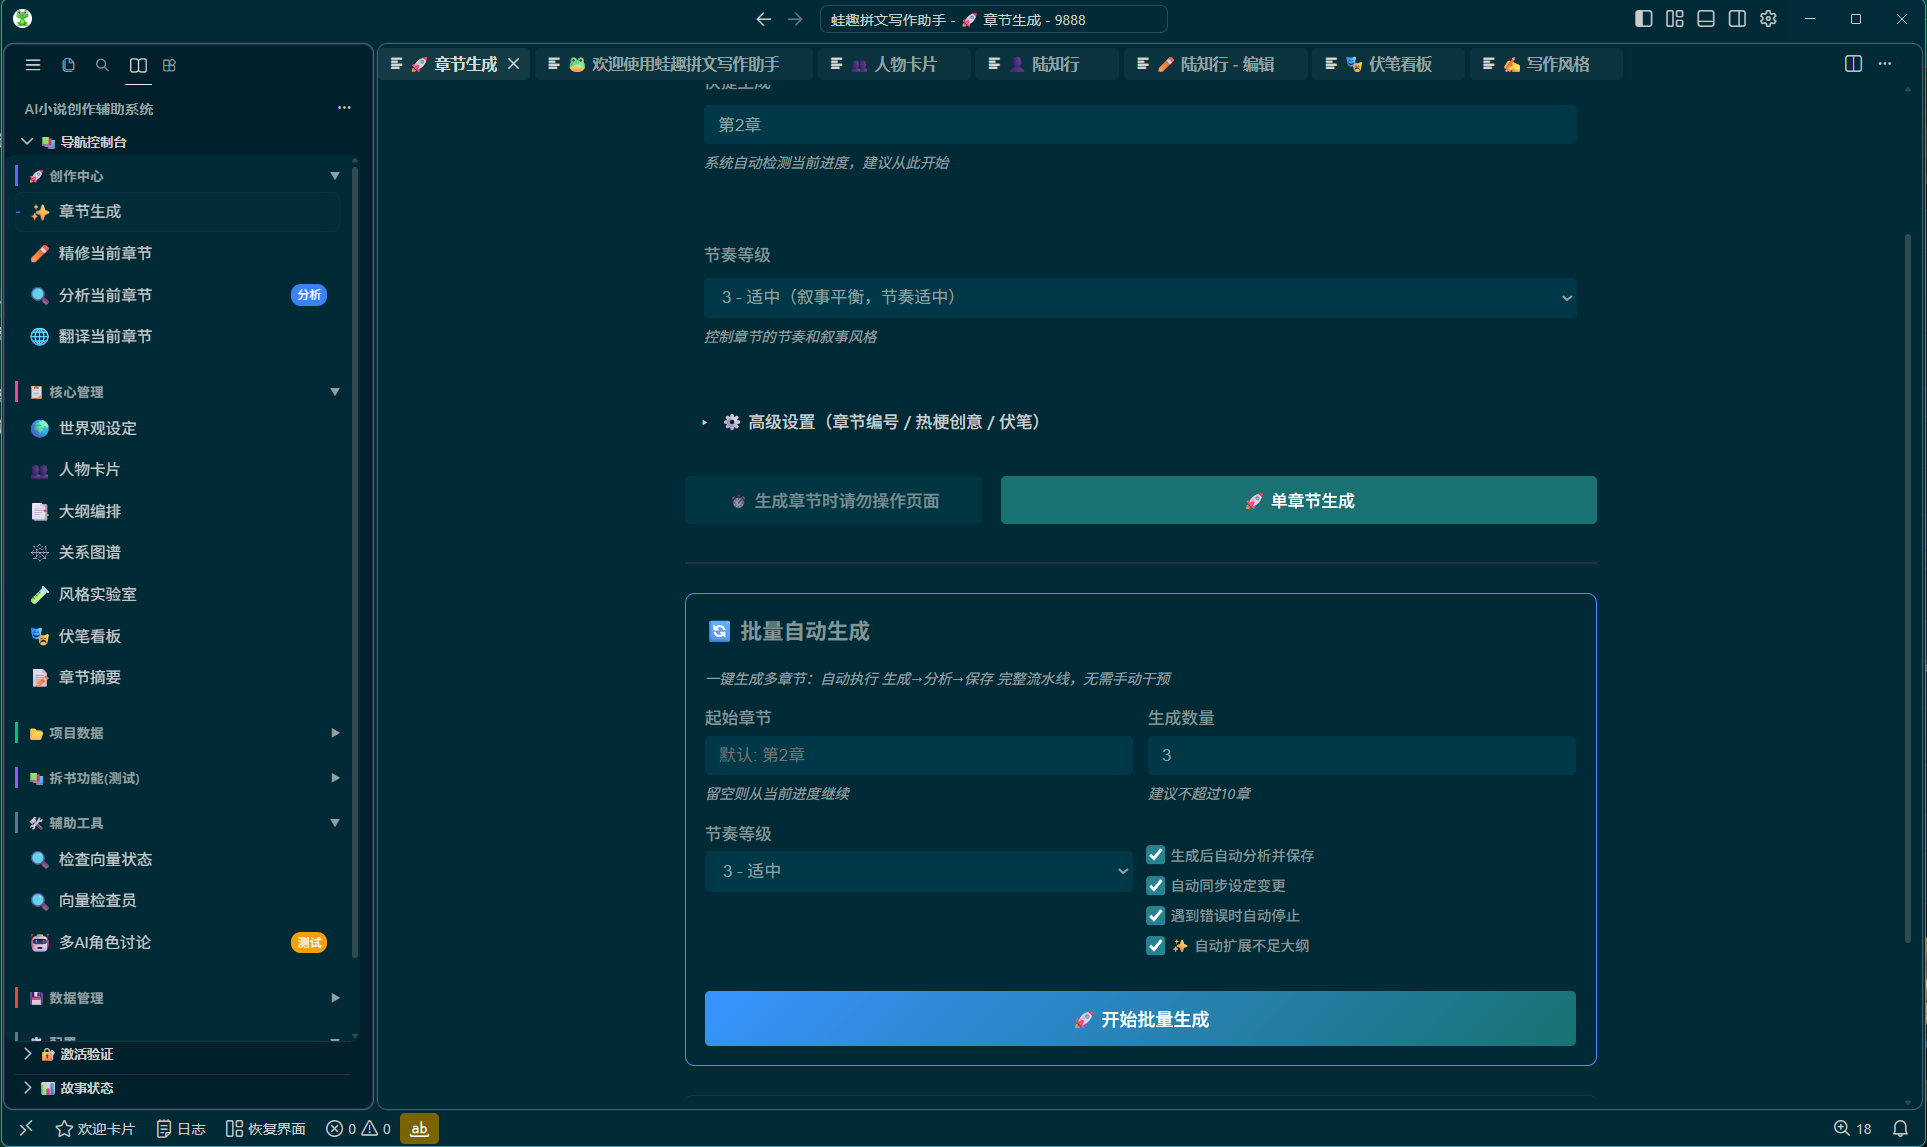Viewport: 1927px width, 1147px height.
Task: Click the 生成数量 field showing 3
Action: (x=1361, y=755)
